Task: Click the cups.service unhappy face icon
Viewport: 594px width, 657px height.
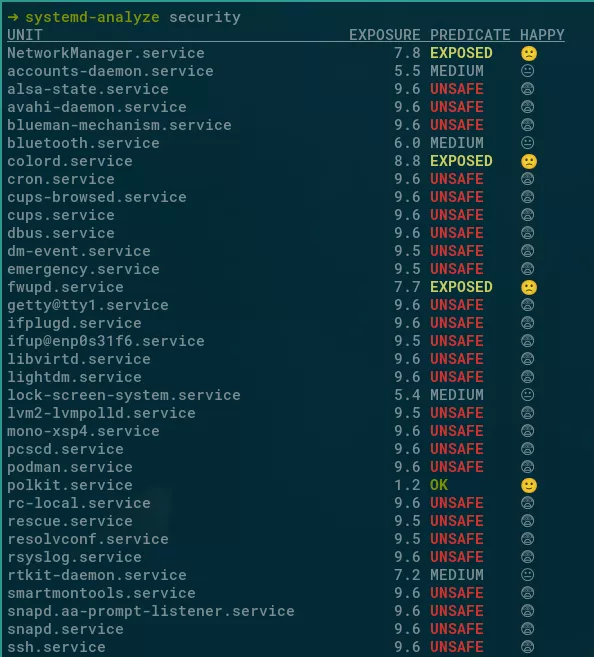Action: click(x=527, y=215)
